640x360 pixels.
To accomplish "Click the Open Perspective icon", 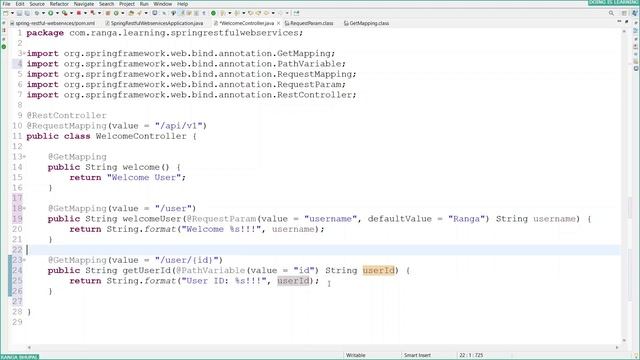I will pyautogui.click(x=624, y=13).
